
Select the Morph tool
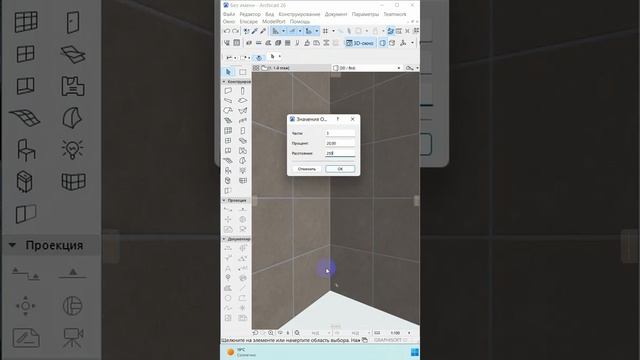[243, 160]
